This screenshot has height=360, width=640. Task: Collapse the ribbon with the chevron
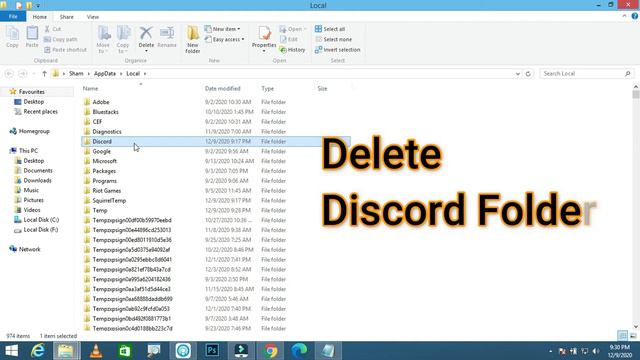click(x=624, y=16)
